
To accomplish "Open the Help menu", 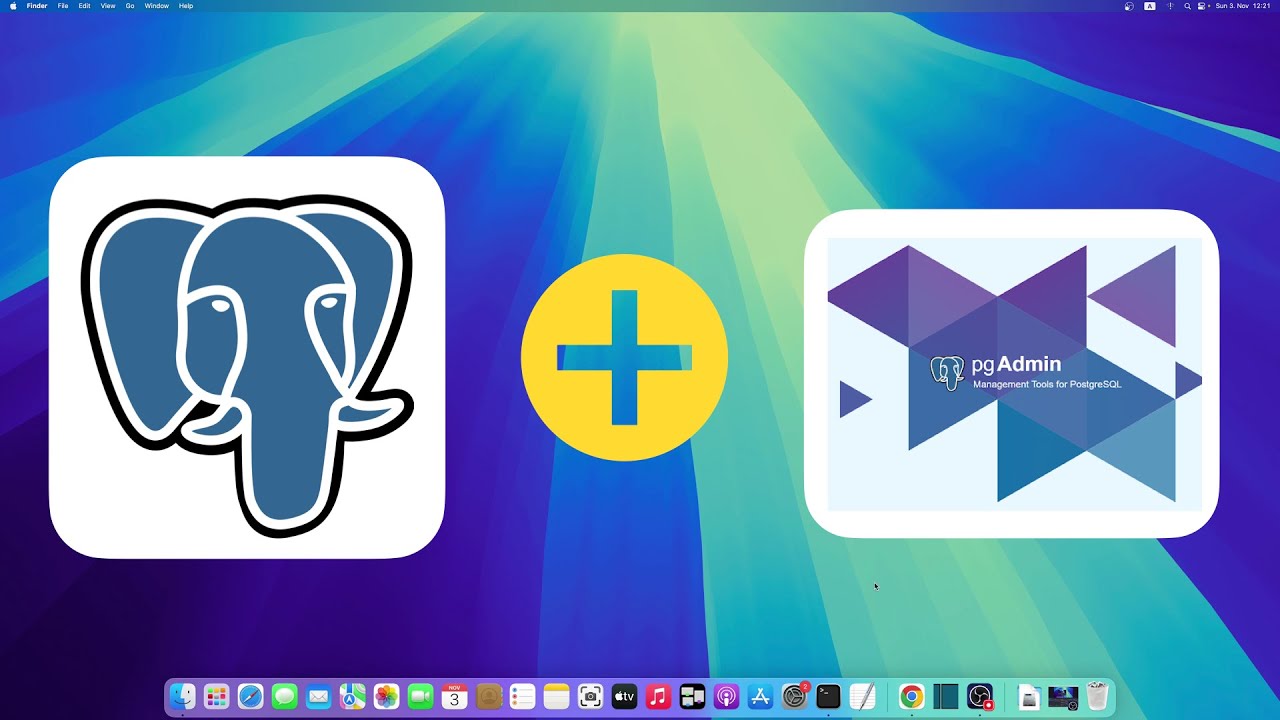I will coord(186,6).
